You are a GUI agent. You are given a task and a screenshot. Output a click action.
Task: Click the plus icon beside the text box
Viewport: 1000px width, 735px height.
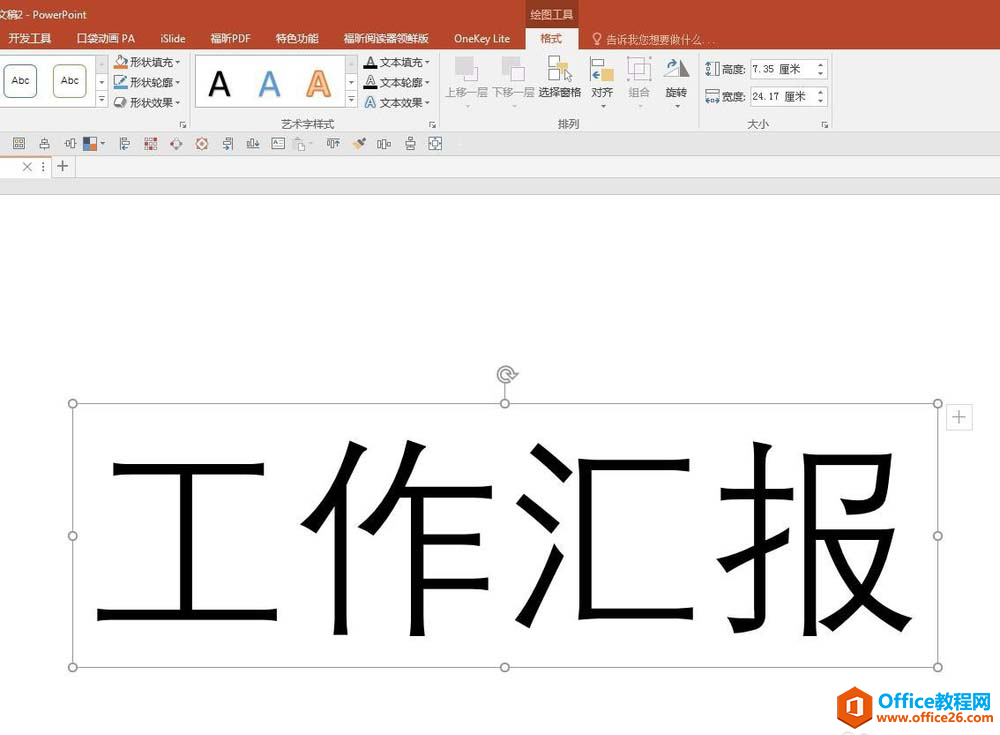[958, 417]
